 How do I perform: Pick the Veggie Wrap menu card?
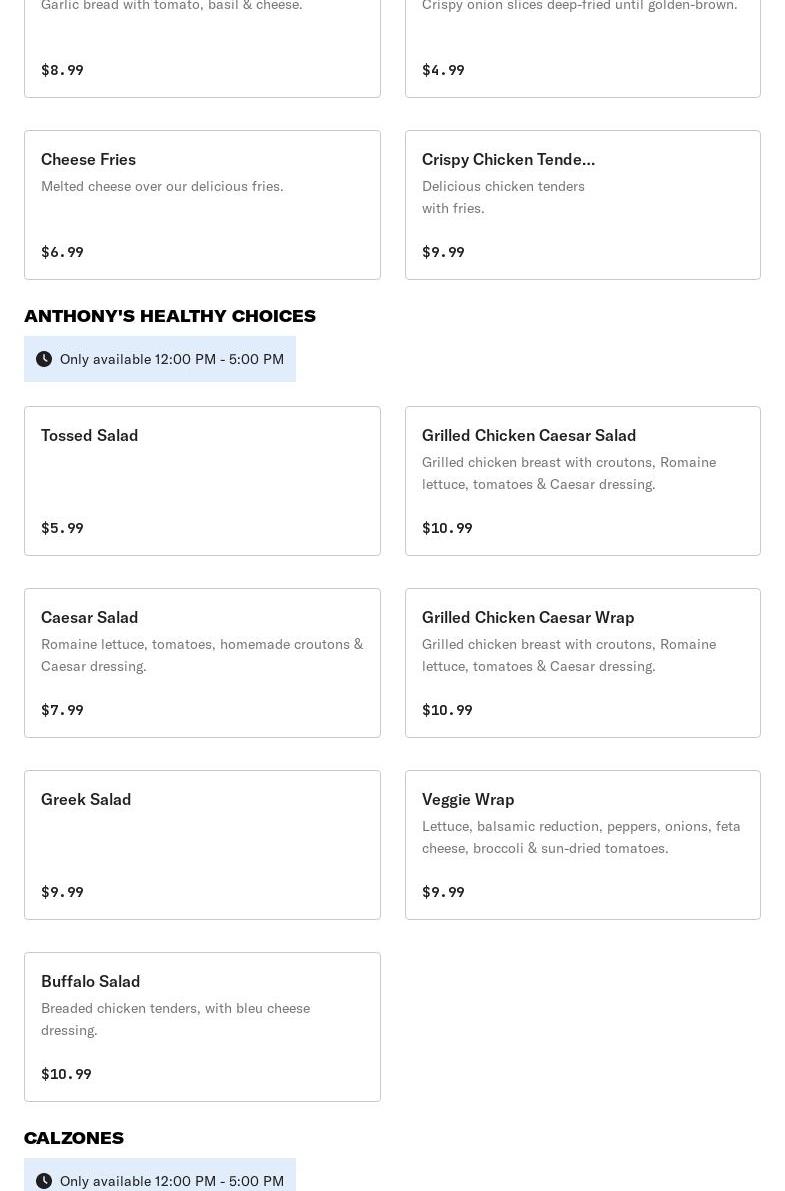point(582,845)
